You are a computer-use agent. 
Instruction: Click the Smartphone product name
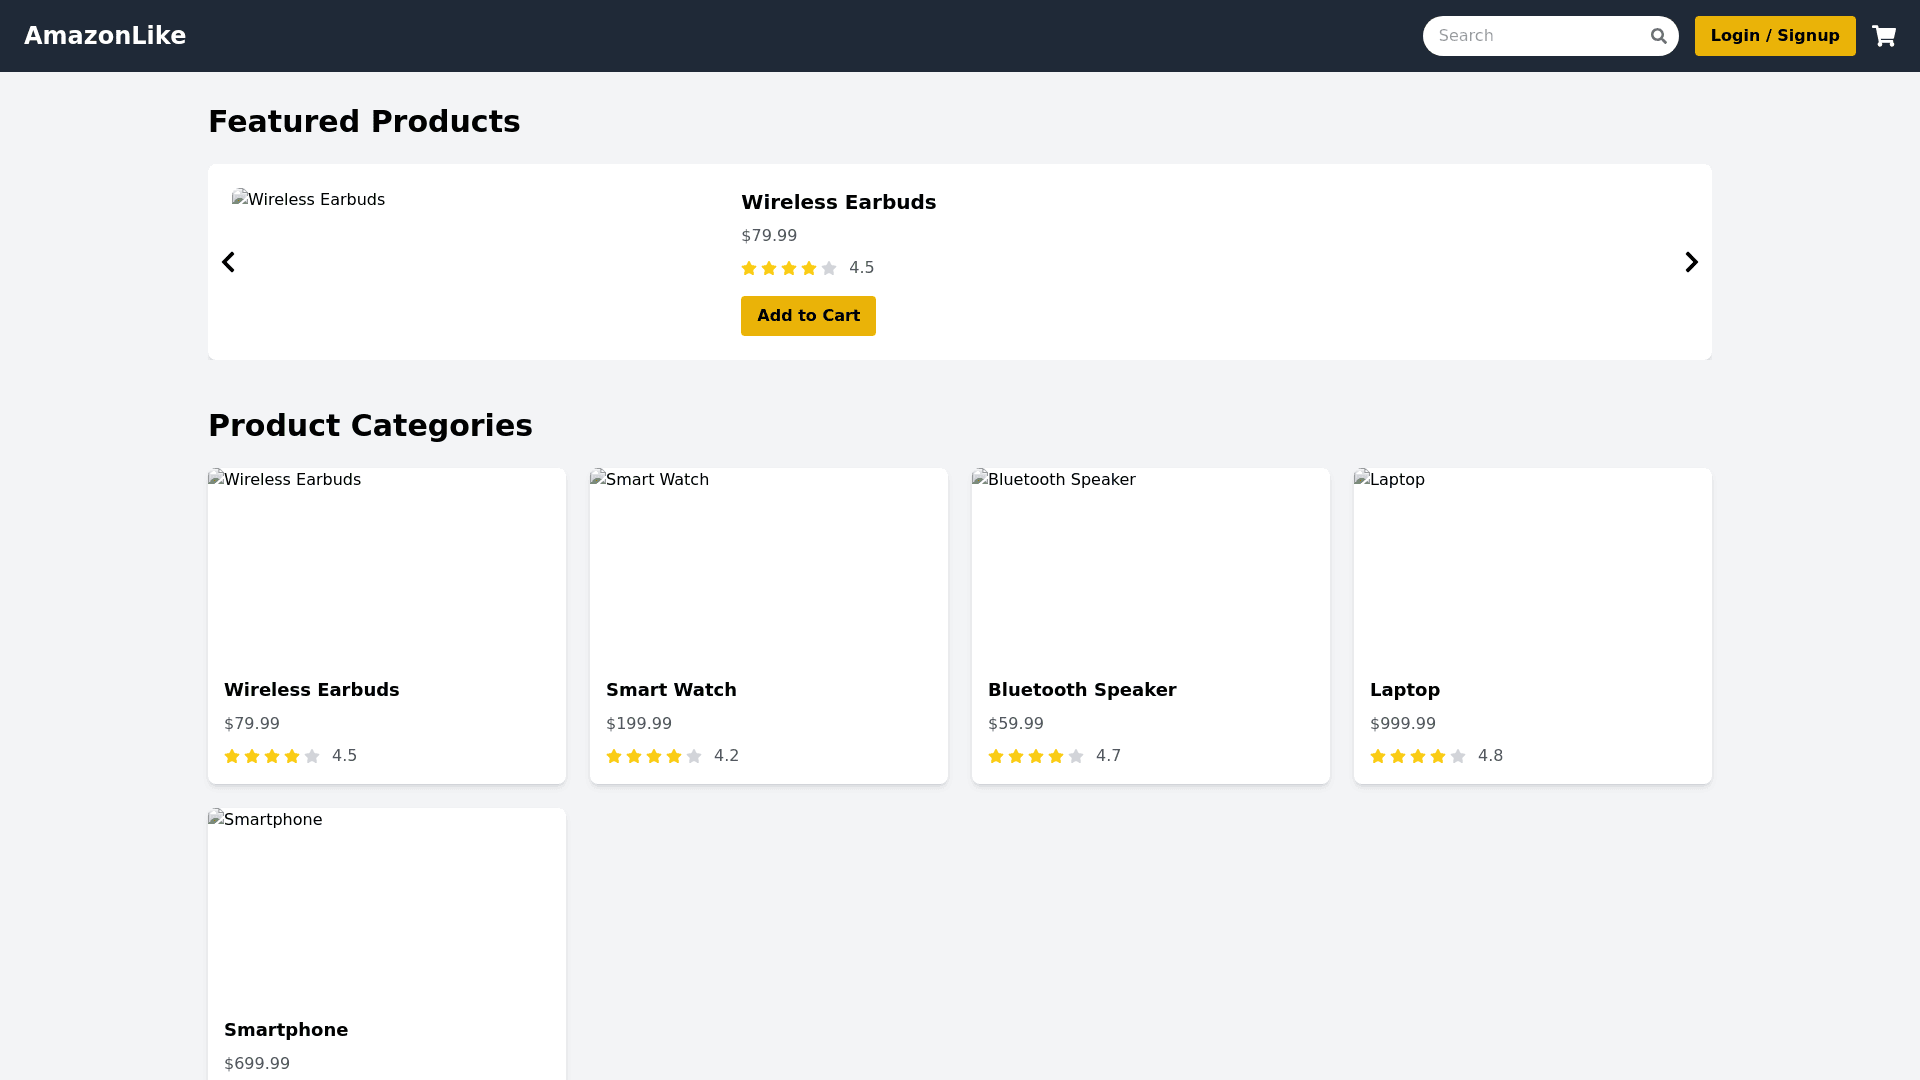(286, 1030)
